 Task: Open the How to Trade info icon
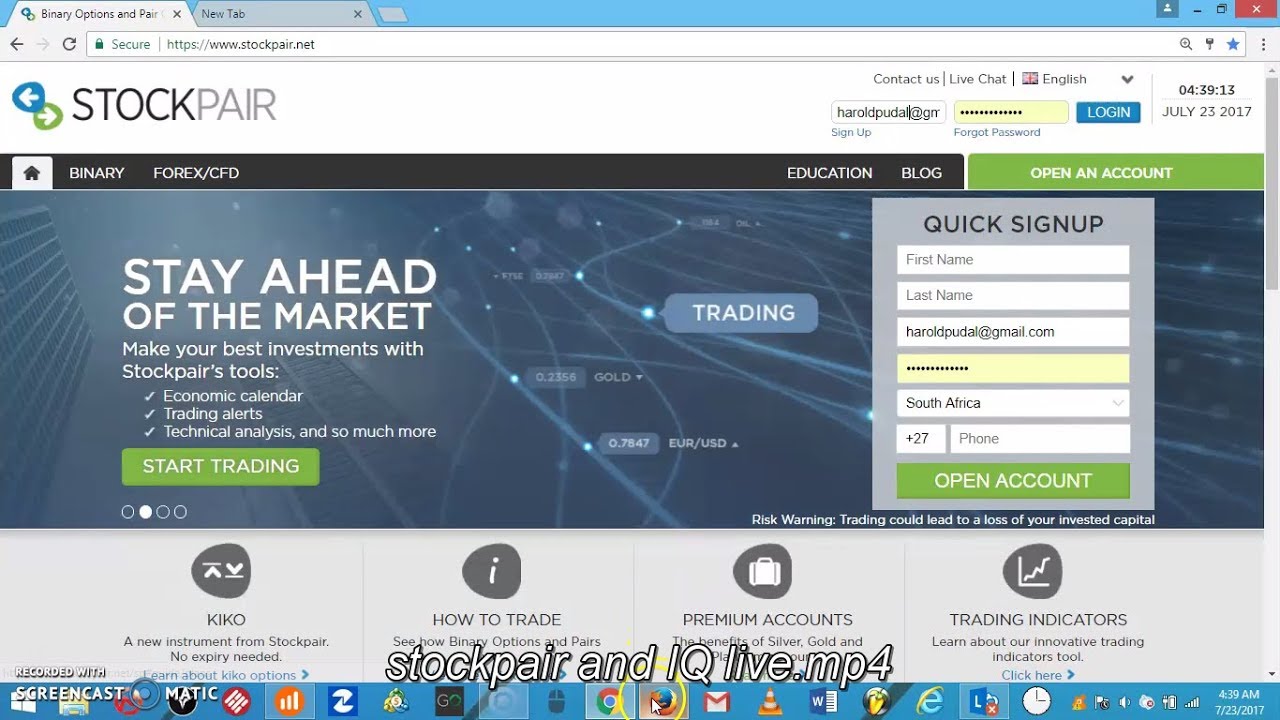(x=492, y=571)
